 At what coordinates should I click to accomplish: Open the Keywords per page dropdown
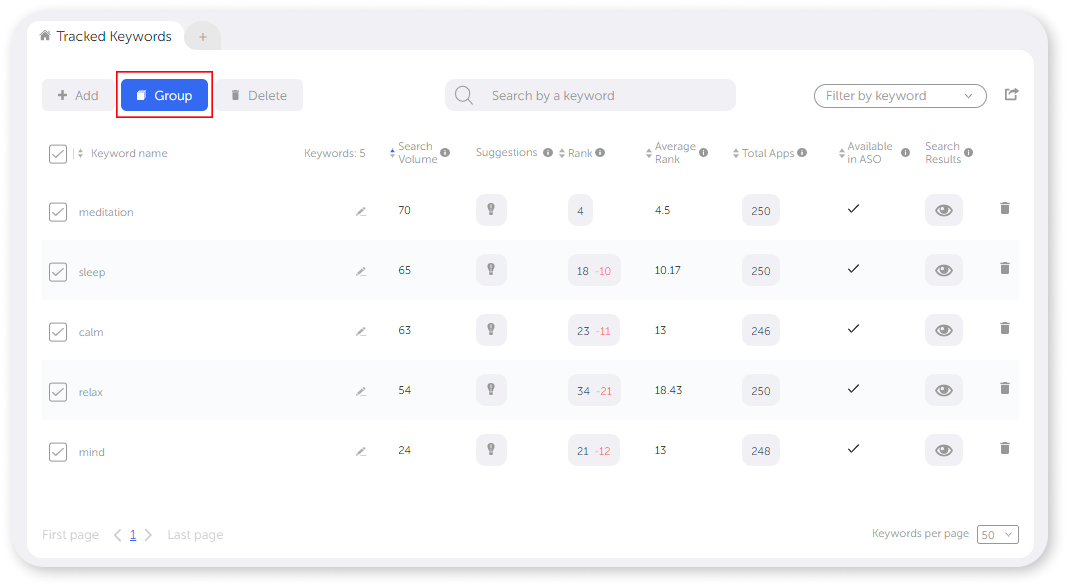(x=997, y=535)
